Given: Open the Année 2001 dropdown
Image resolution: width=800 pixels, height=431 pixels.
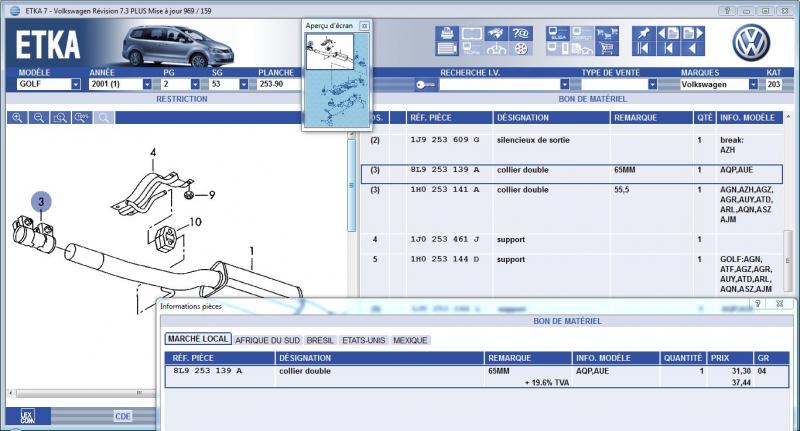Looking at the screenshot, I should point(147,84).
